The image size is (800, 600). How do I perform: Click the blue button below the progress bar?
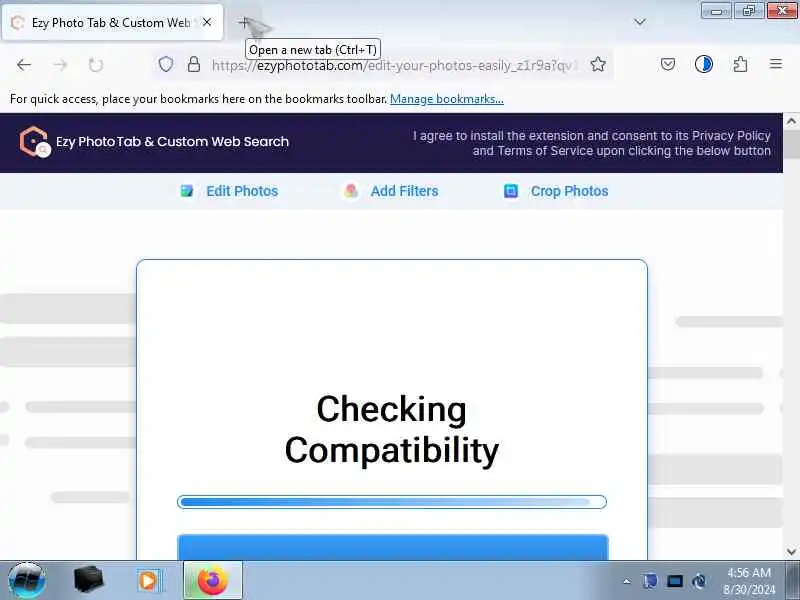[x=392, y=547]
